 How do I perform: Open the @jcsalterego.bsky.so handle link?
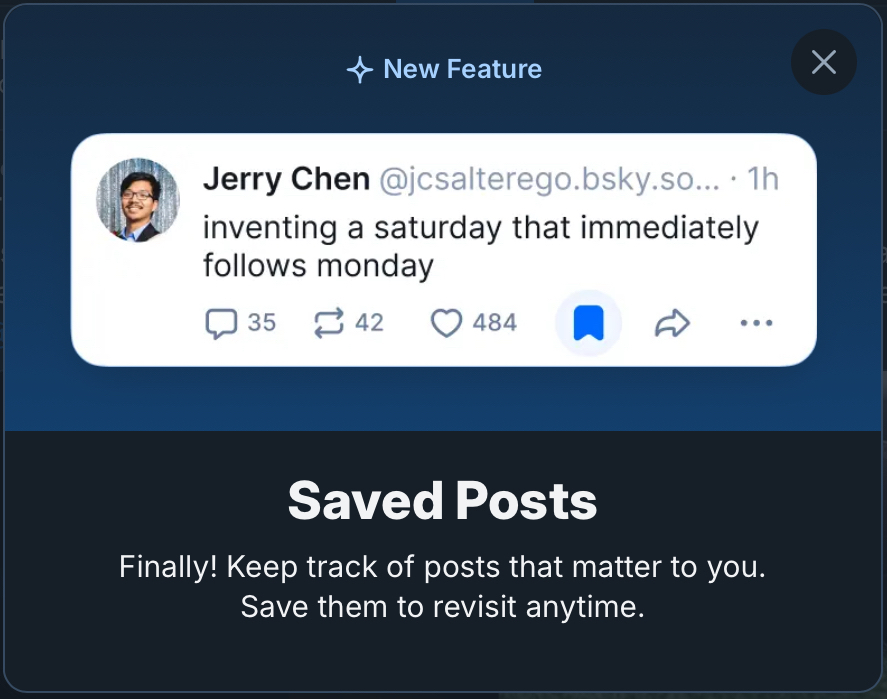(x=548, y=179)
